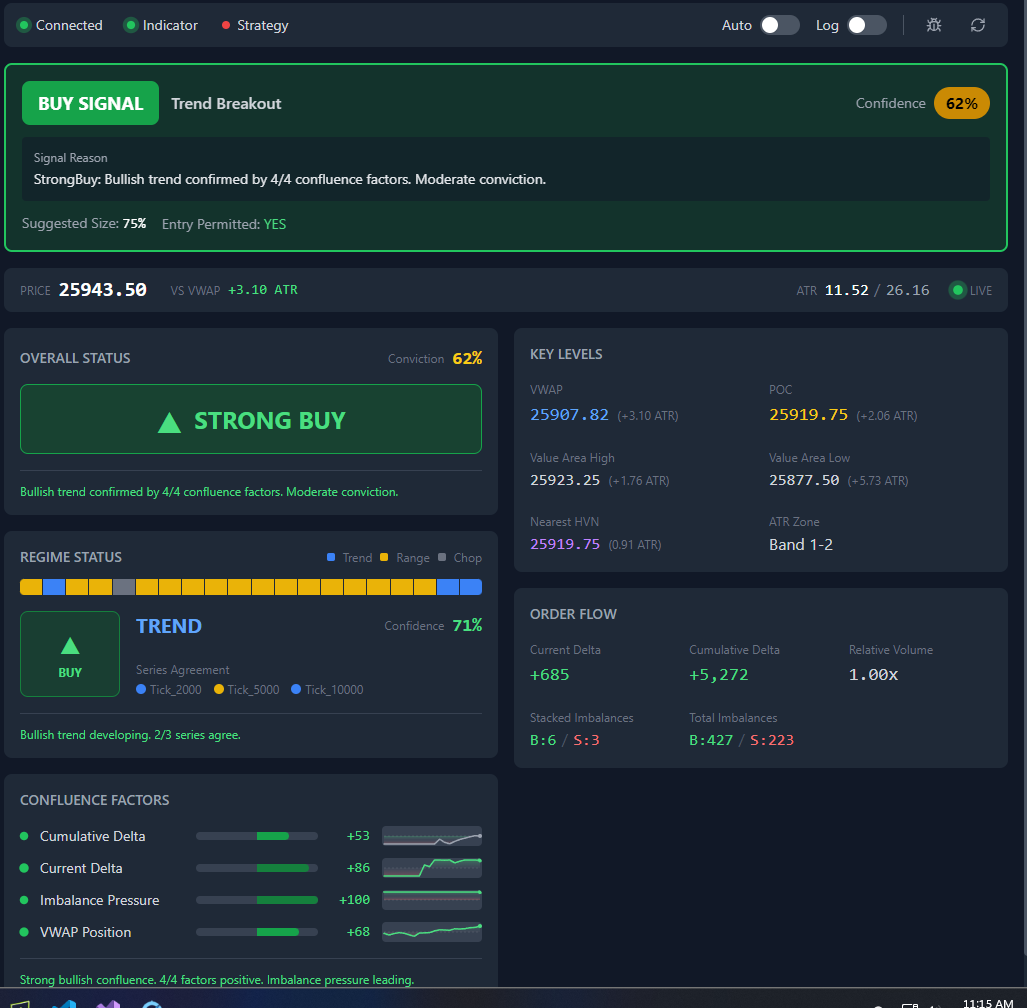Click the Cumulative Delta sparkline chart

click(432, 836)
